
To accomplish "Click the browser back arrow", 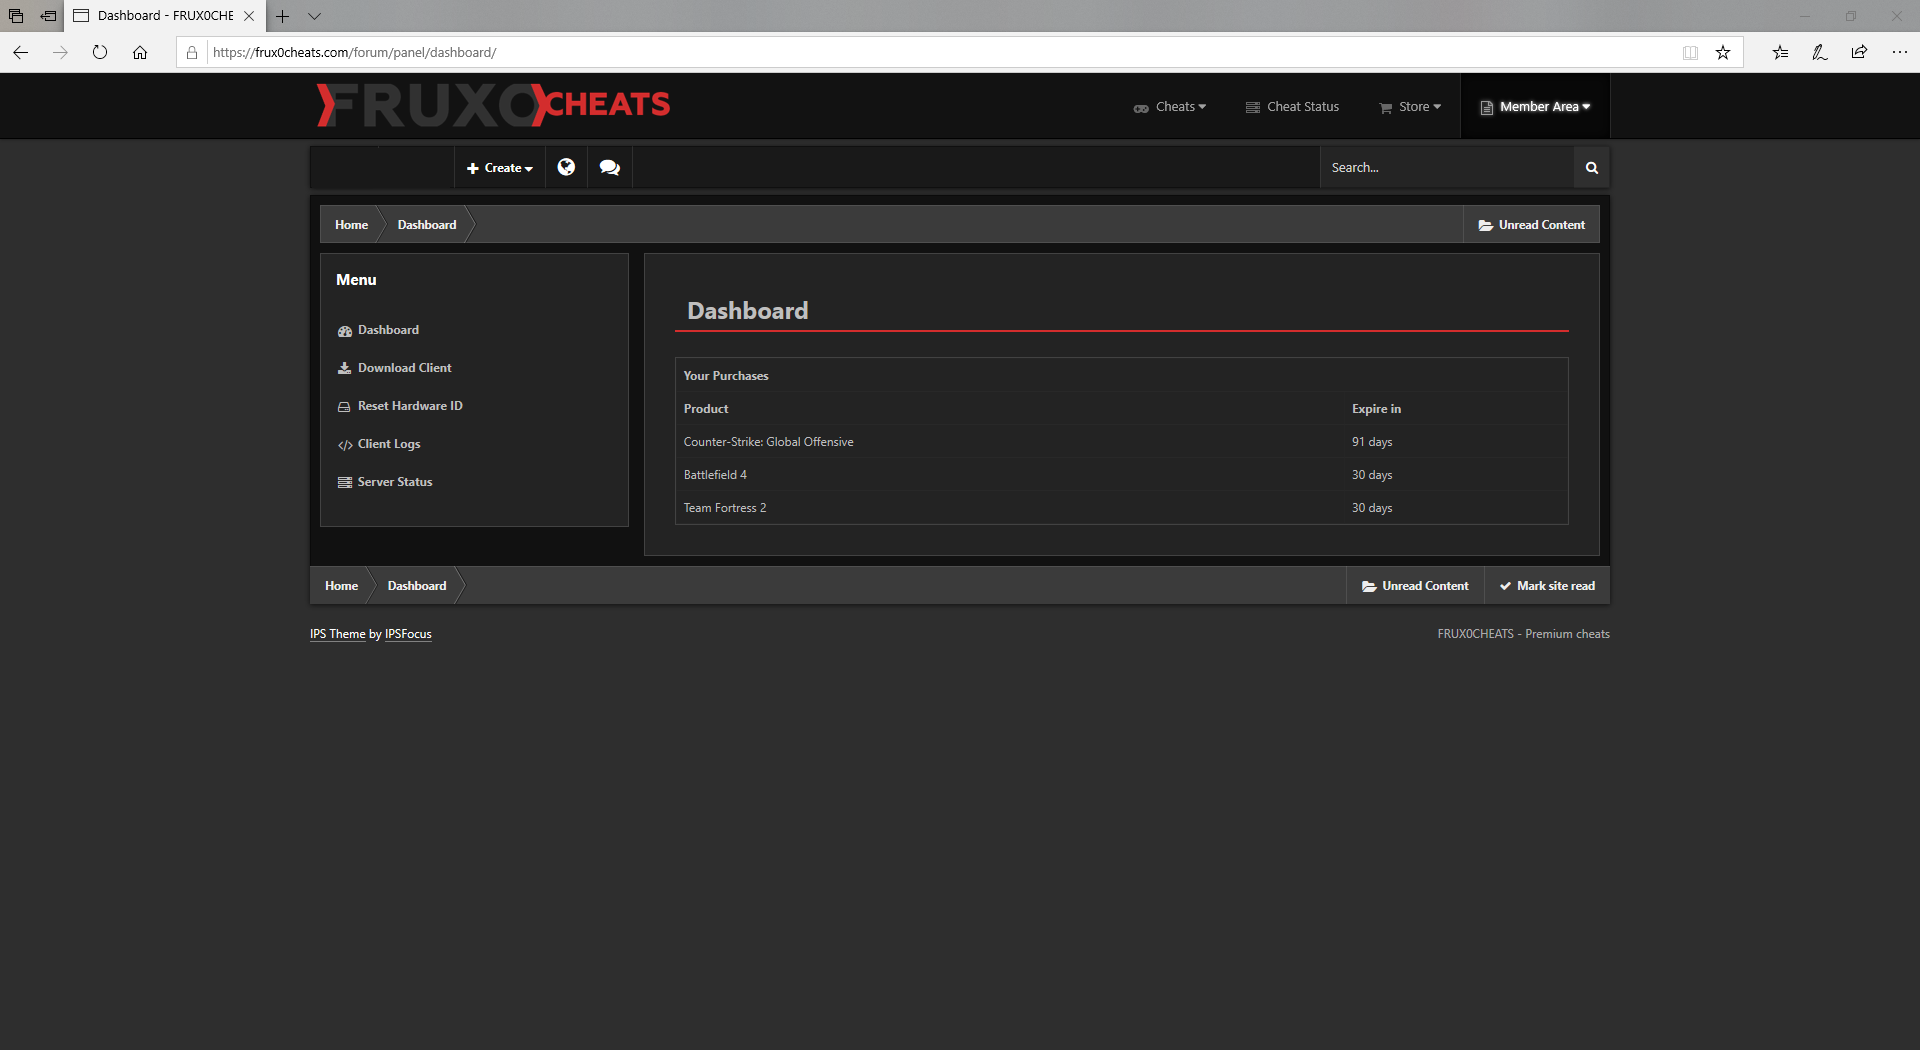I will click(20, 52).
